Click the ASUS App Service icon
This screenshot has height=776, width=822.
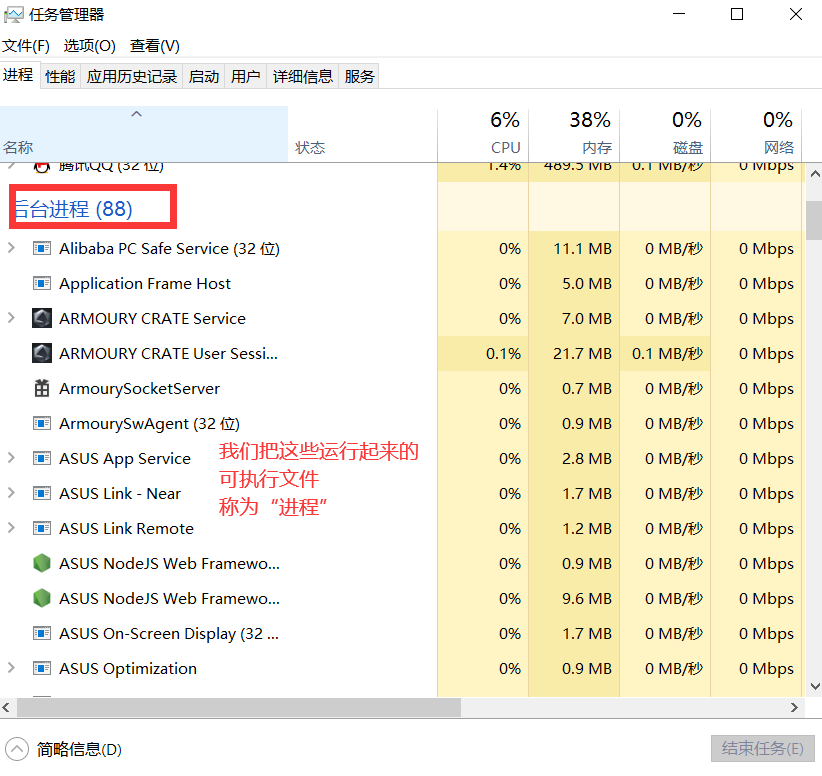(x=42, y=458)
